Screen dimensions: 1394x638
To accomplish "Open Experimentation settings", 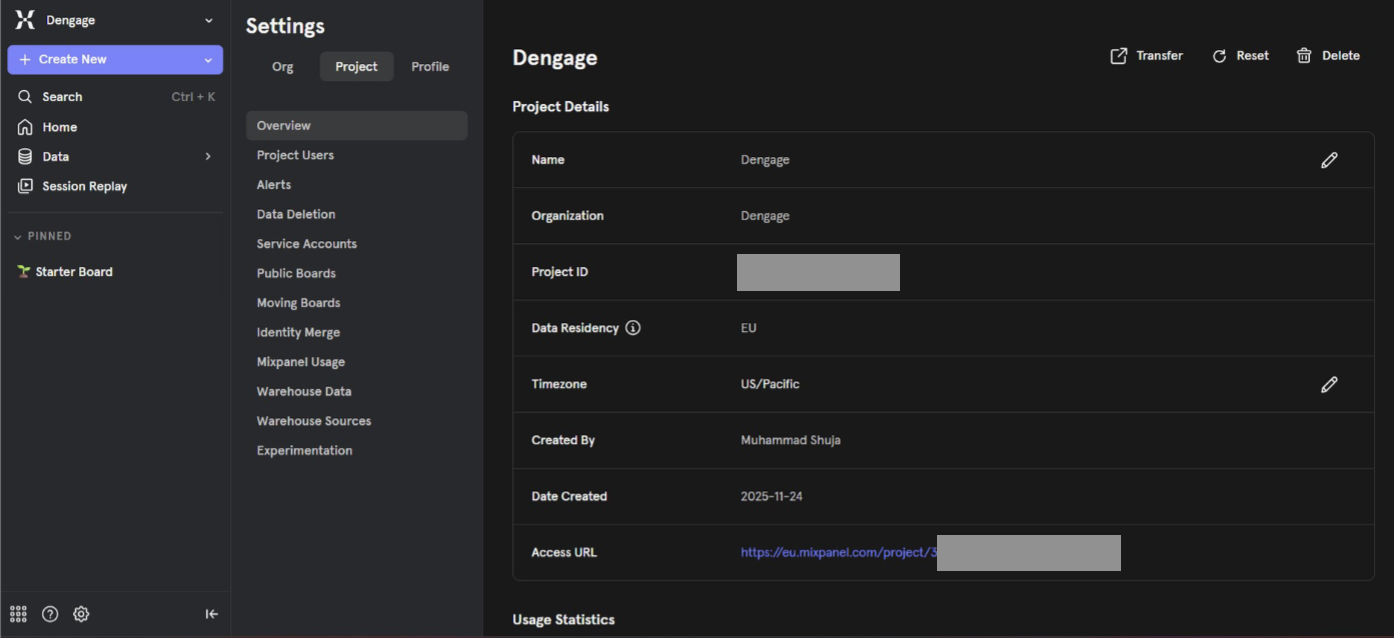I will (x=304, y=451).
